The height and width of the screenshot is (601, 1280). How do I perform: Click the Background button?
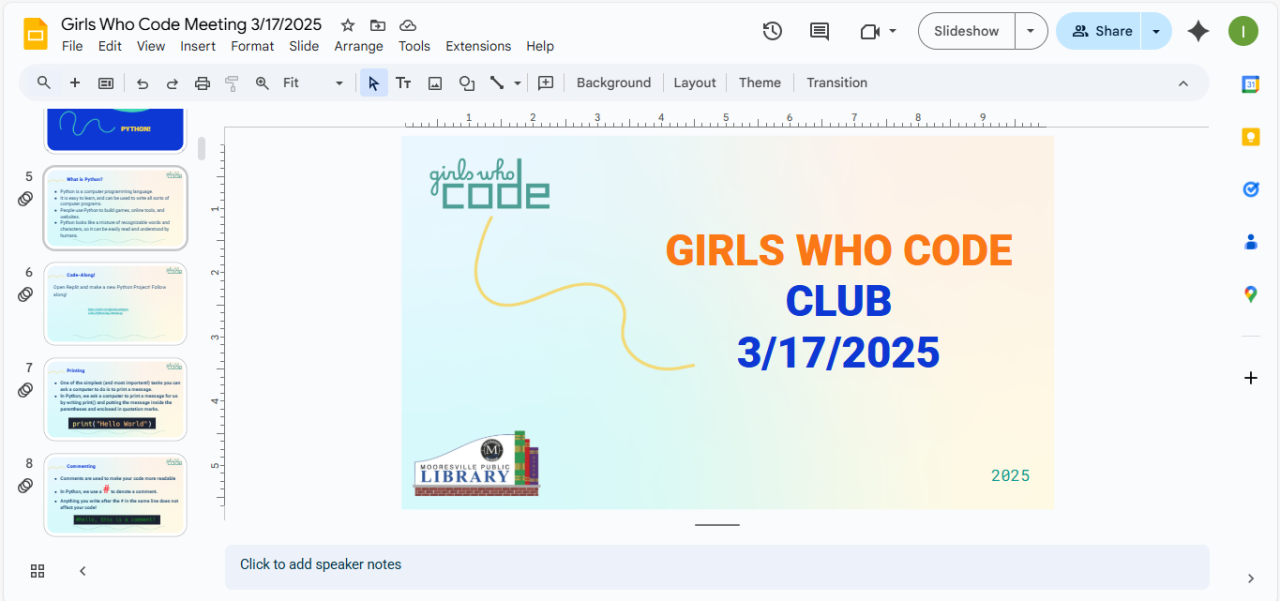[613, 83]
